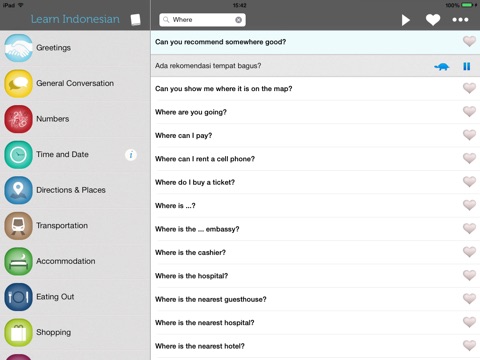This screenshot has height=360, width=480.
Task: Open the Transportation train icon
Action: [x=18, y=226]
